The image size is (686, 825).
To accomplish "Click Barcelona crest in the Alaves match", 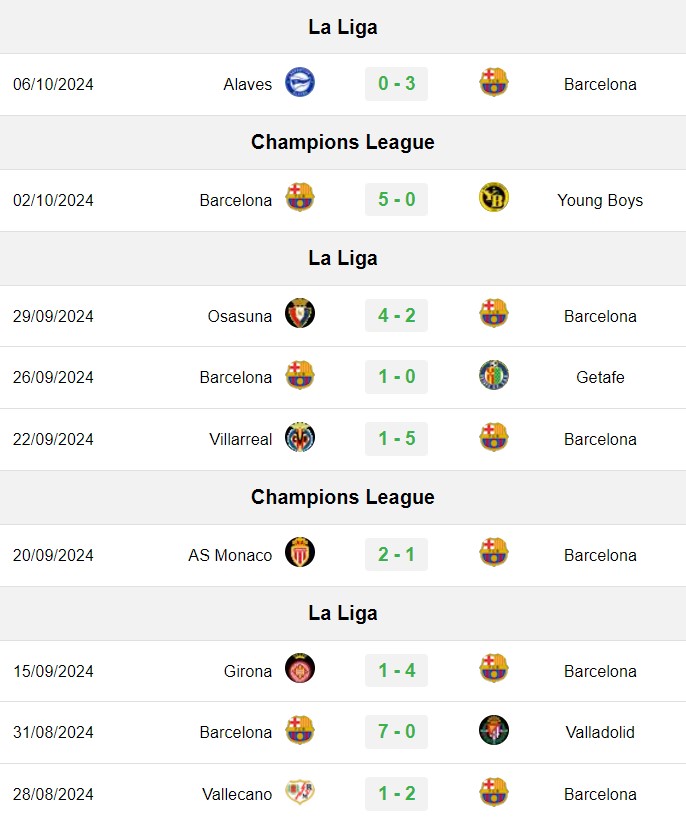I will (494, 83).
